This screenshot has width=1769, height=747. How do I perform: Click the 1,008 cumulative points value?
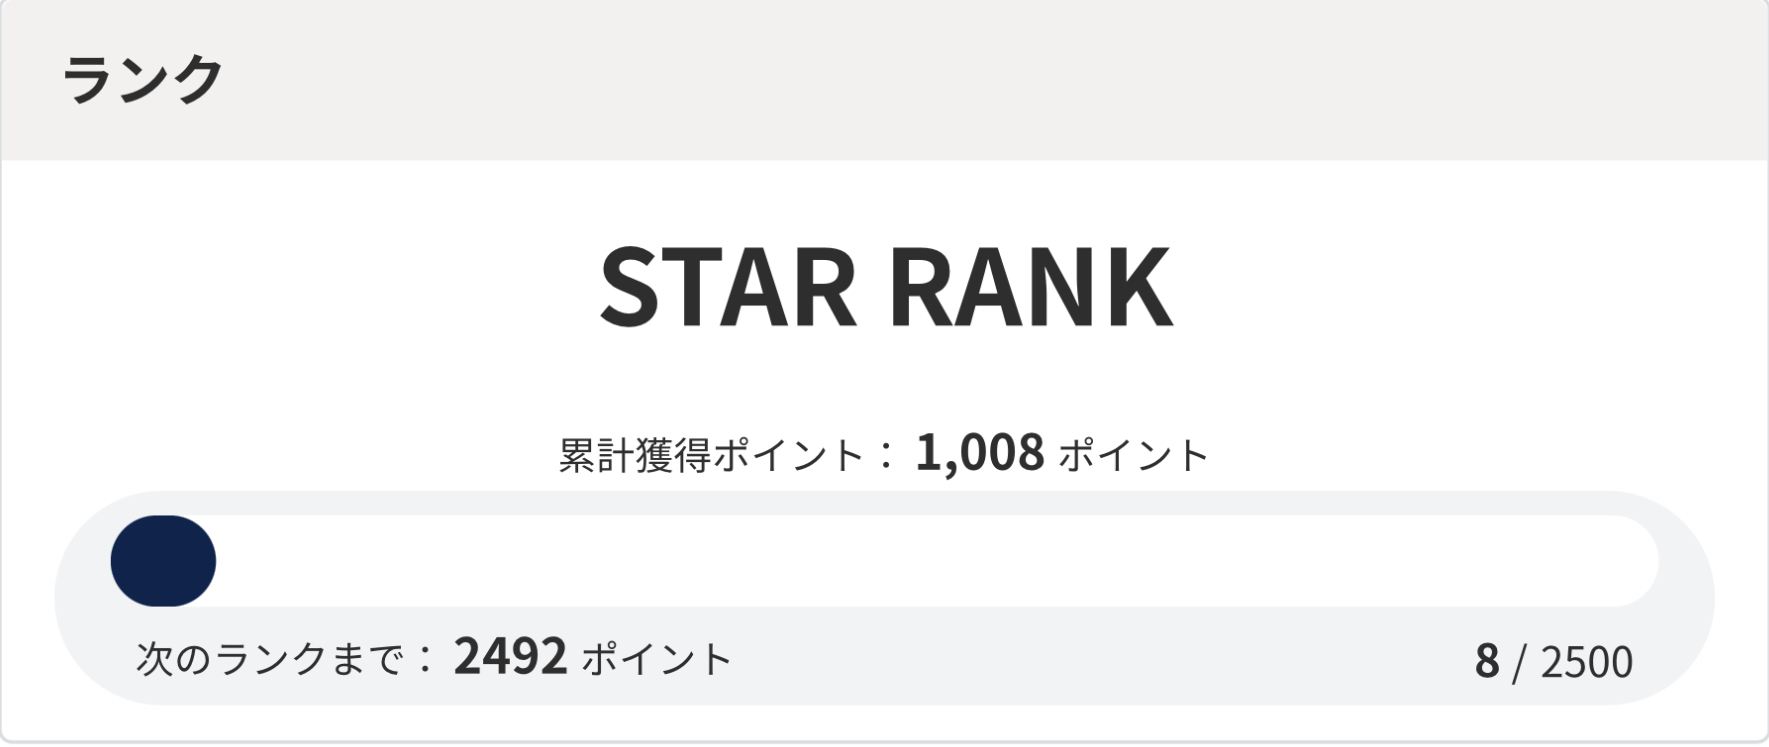[979, 453]
